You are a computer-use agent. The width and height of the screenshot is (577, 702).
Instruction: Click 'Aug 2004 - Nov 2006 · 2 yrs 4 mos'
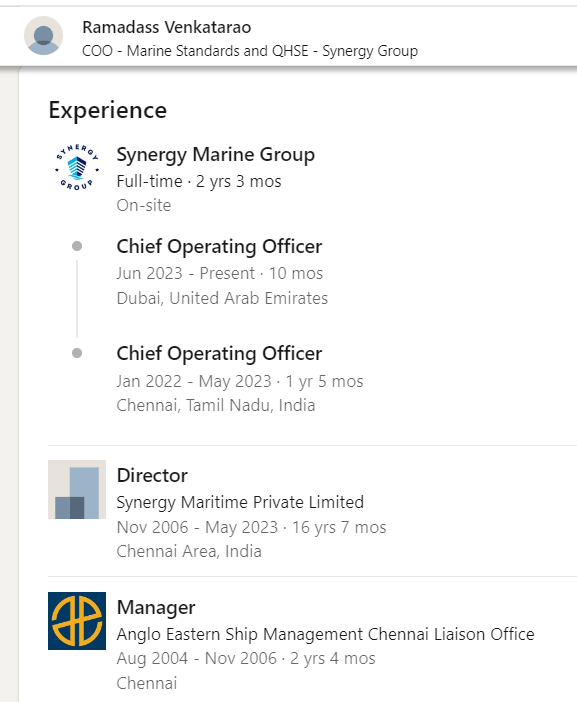pos(246,659)
